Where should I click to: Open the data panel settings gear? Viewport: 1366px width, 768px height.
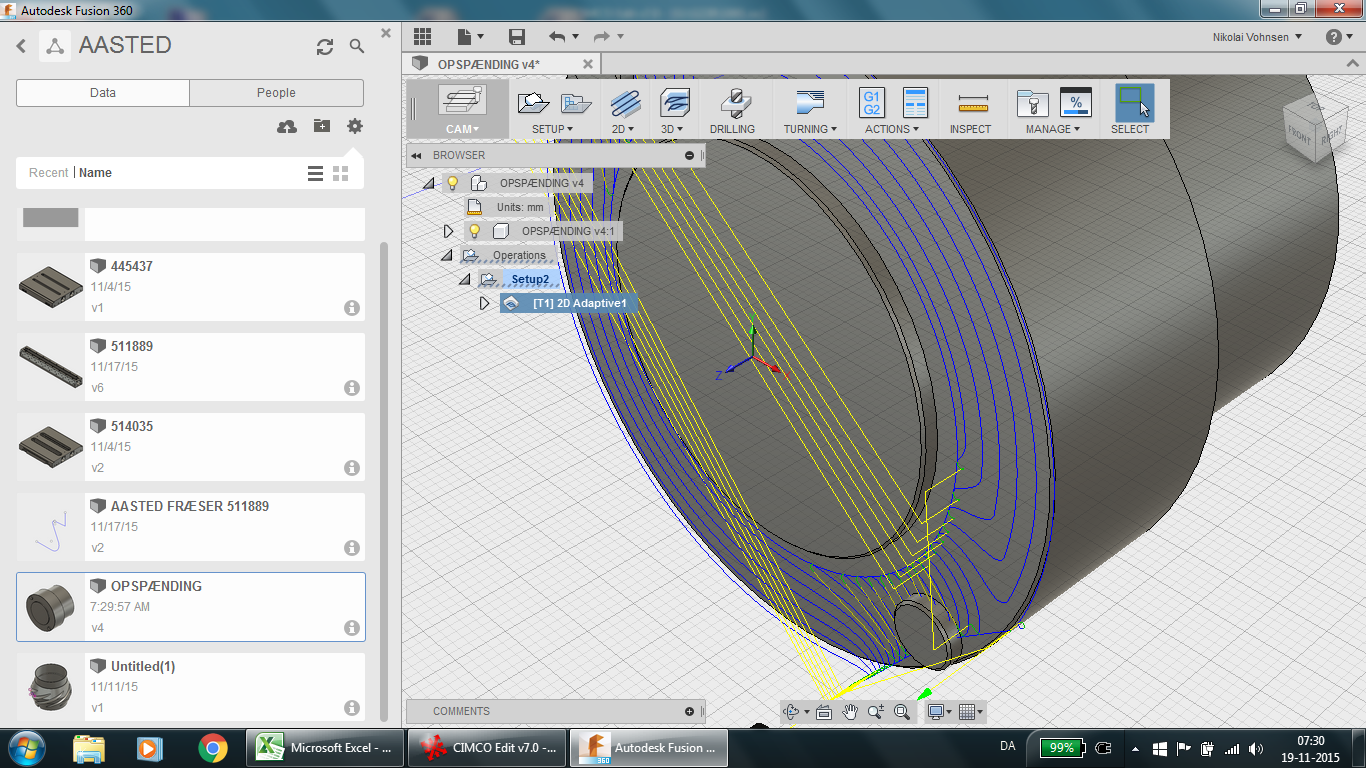(x=356, y=124)
